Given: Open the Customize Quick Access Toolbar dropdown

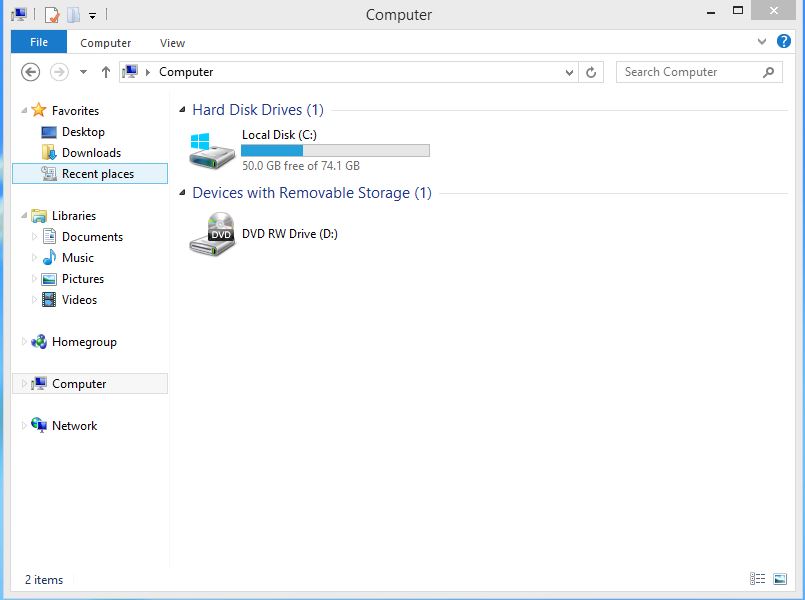Looking at the screenshot, I should 92,16.
